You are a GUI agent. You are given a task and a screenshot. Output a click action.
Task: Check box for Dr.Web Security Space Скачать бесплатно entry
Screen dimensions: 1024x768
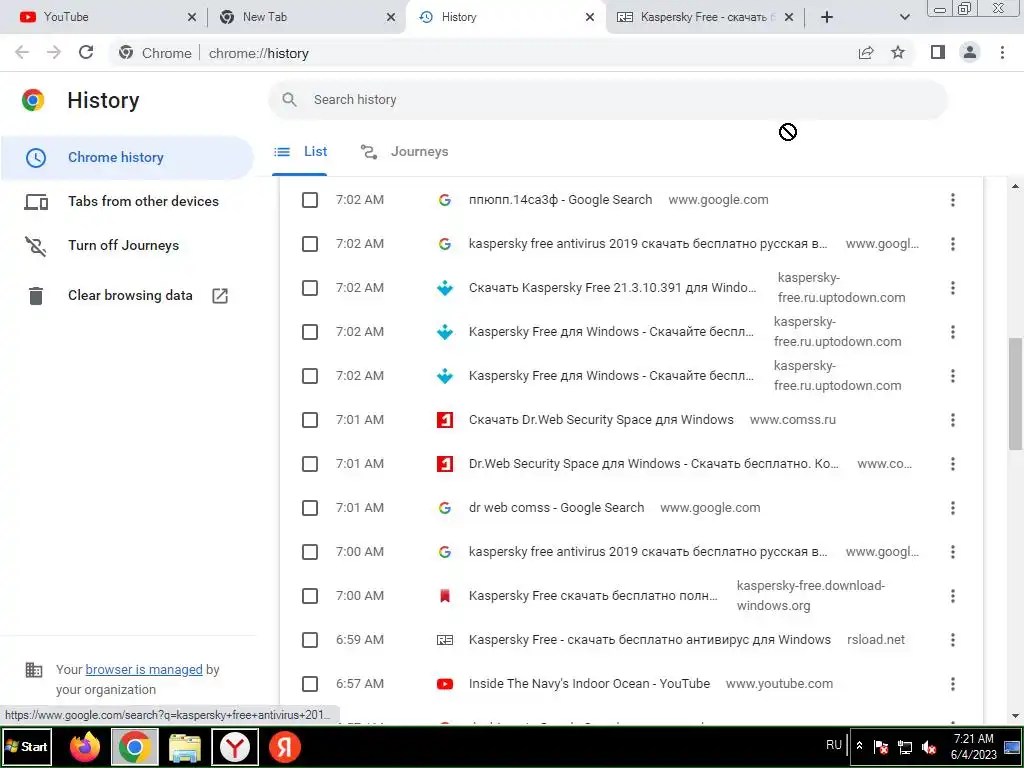pyautogui.click(x=310, y=464)
